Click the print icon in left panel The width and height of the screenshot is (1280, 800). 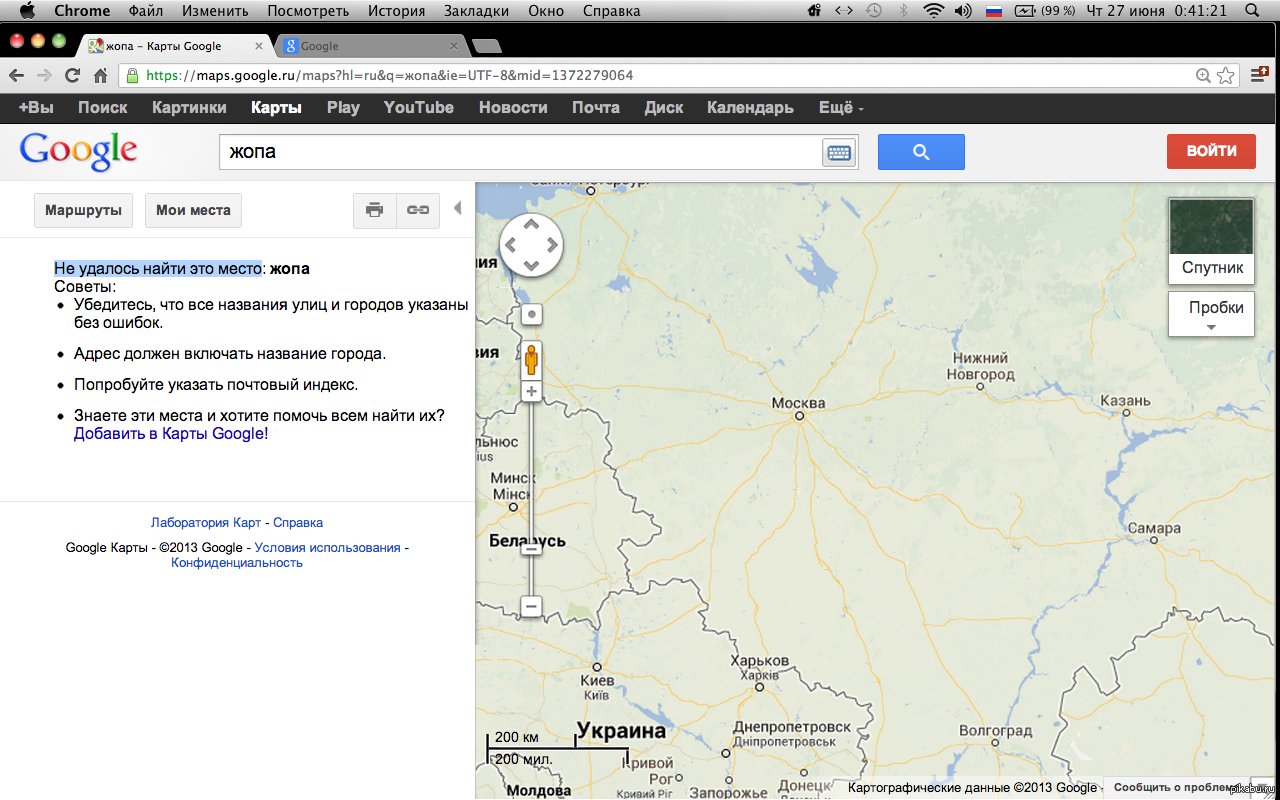point(375,210)
